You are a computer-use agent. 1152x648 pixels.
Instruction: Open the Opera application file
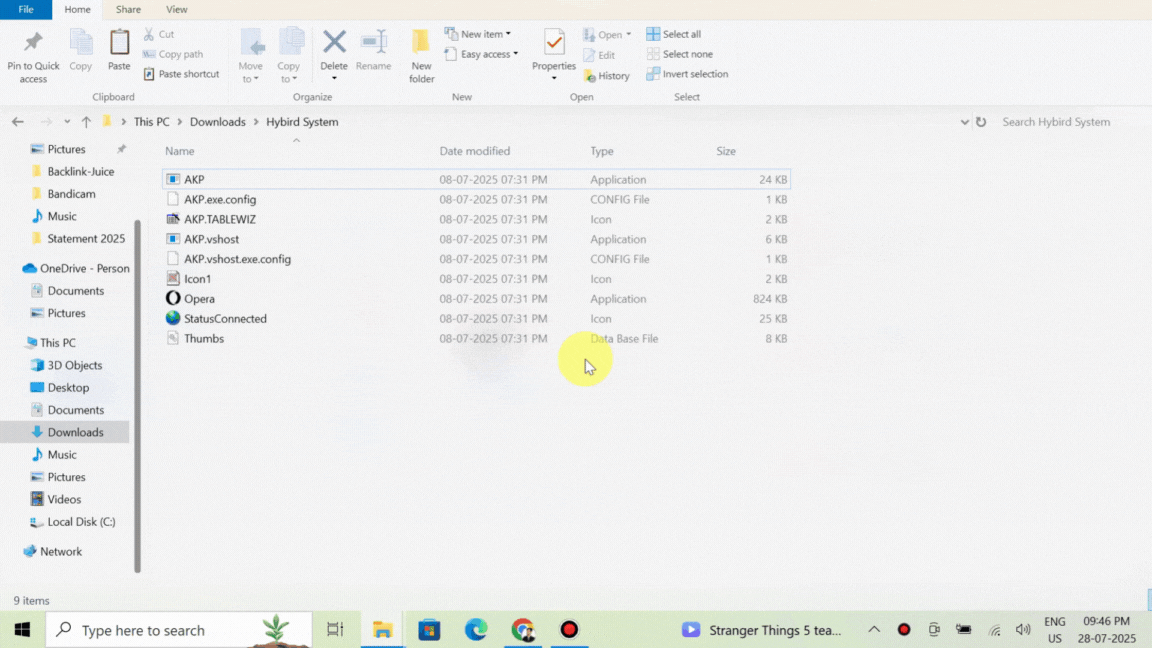pyautogui.click(x=199, y=299)
